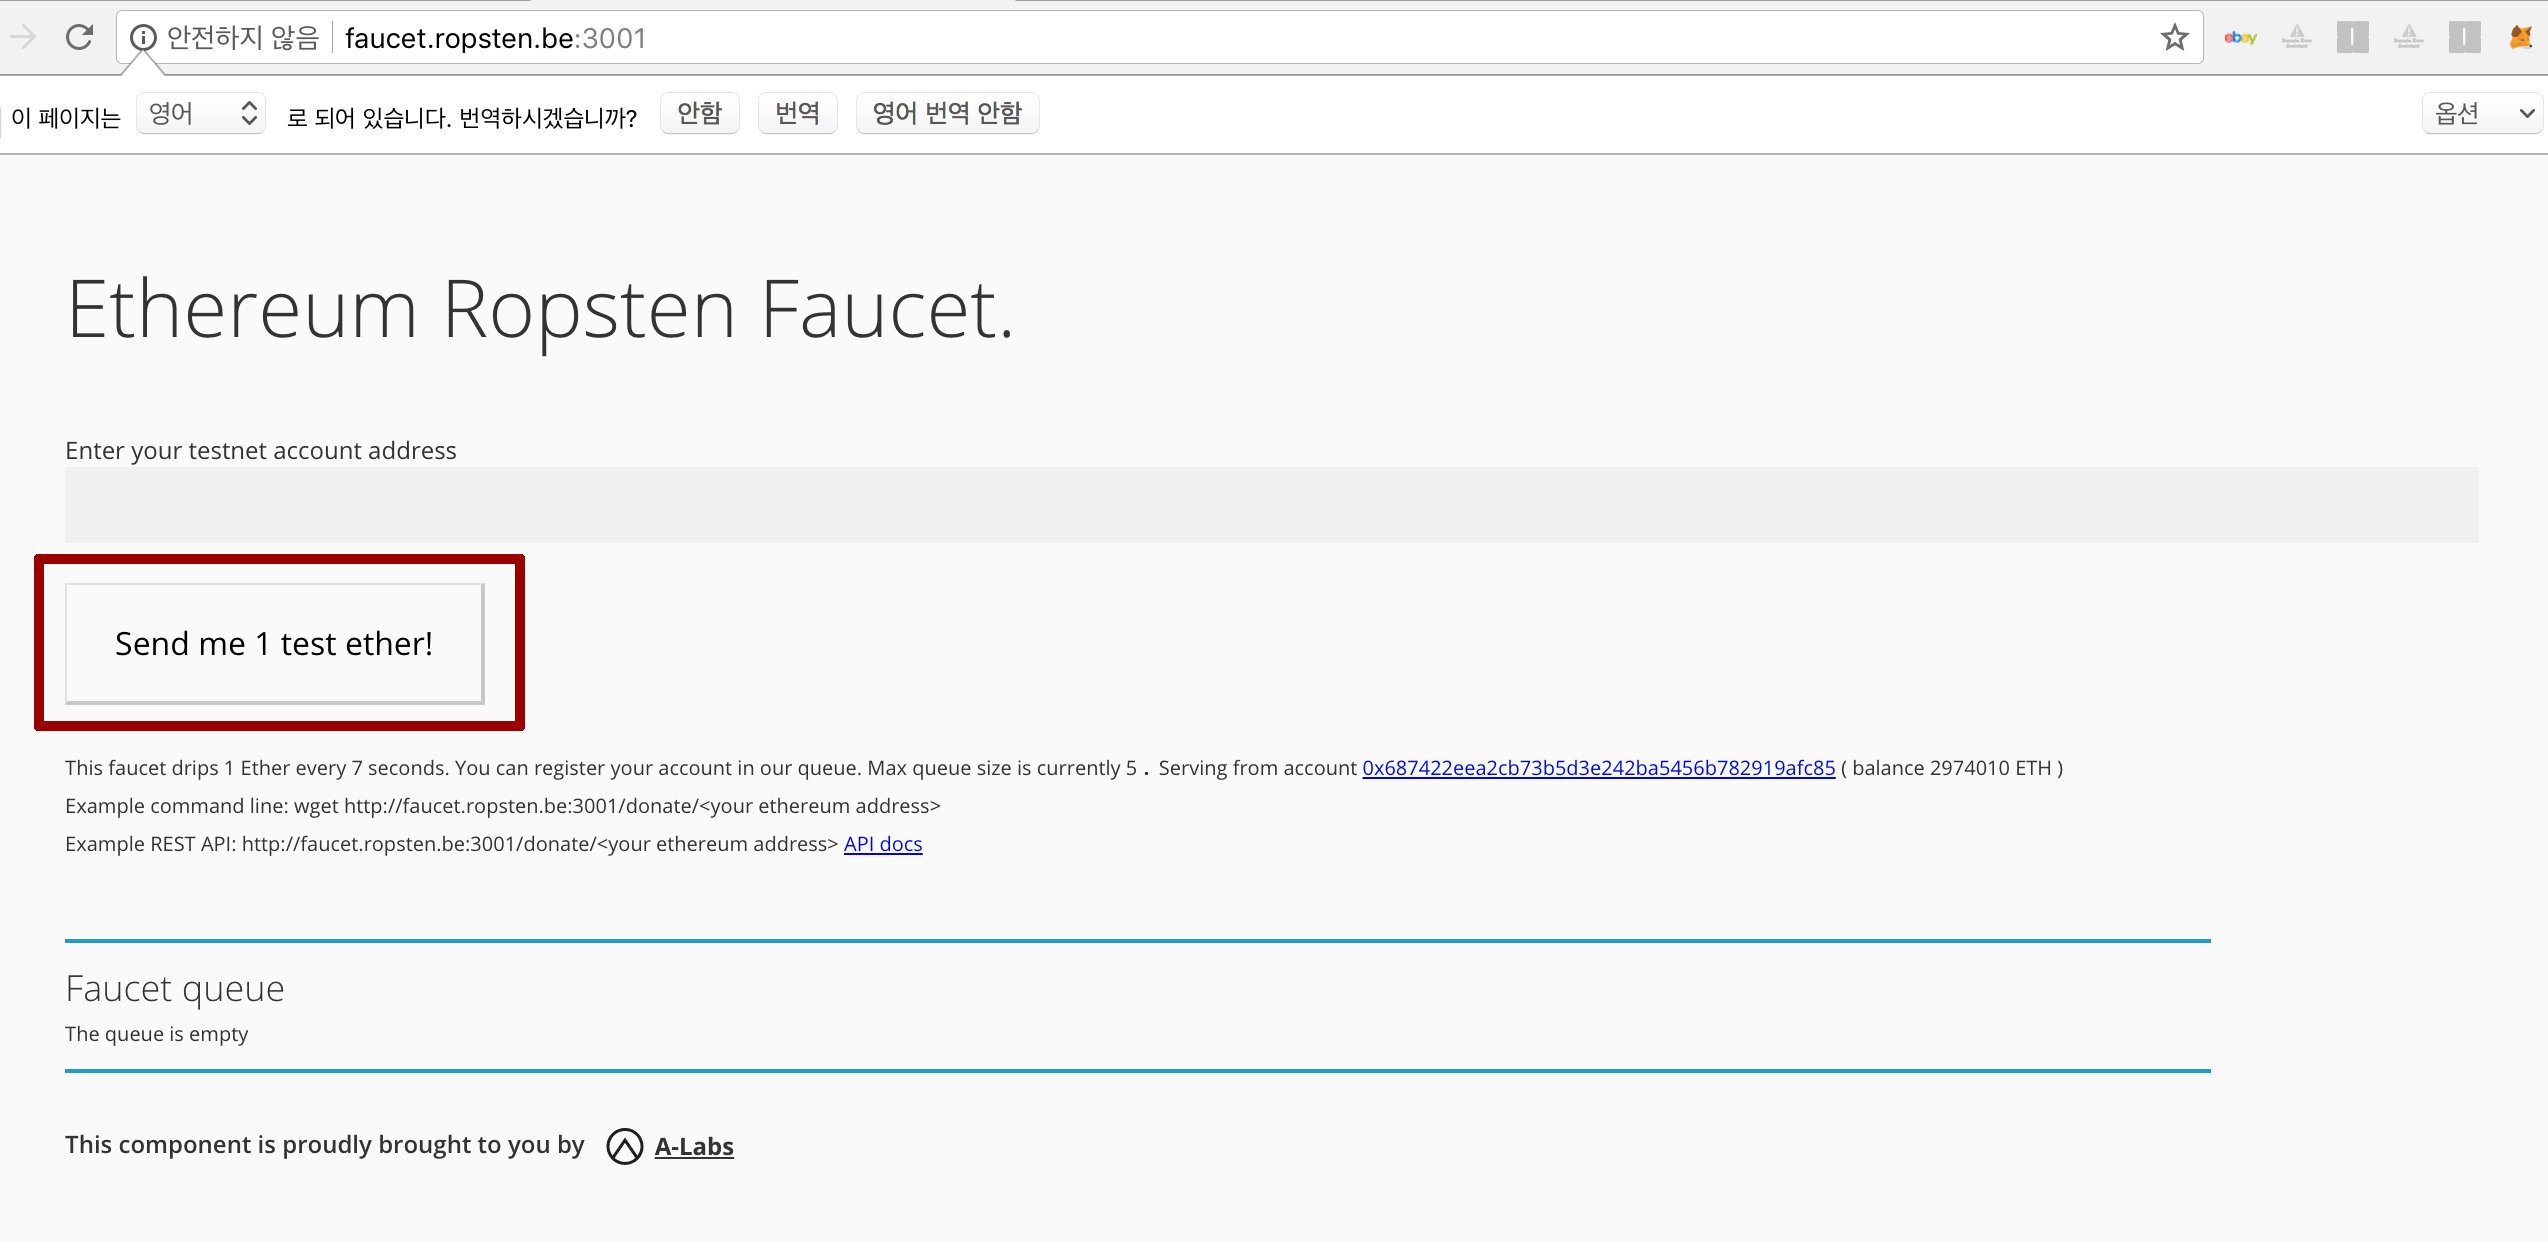Open the 옵션 dropdown on the translation bar

coord(2482,113)
